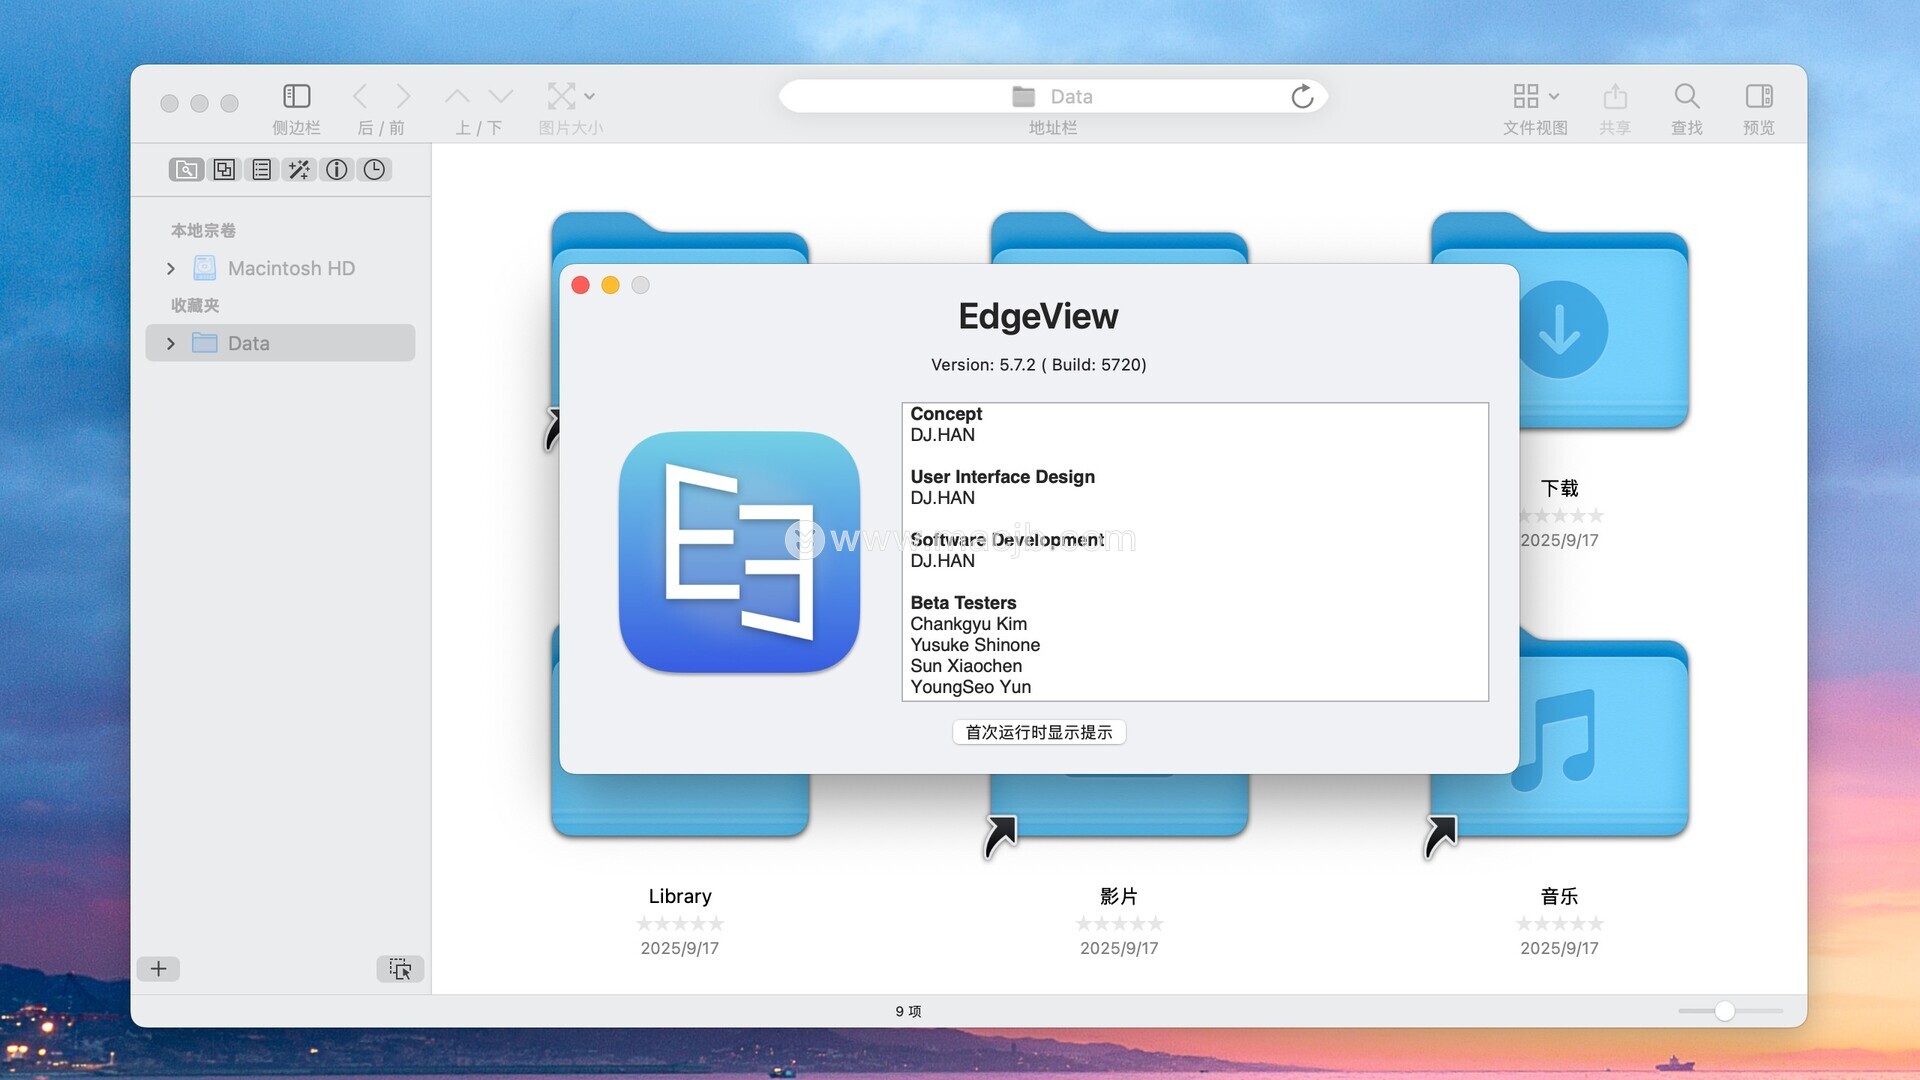
Task: Expand the Data favorites folder chevron
Action: coord(171,344)
